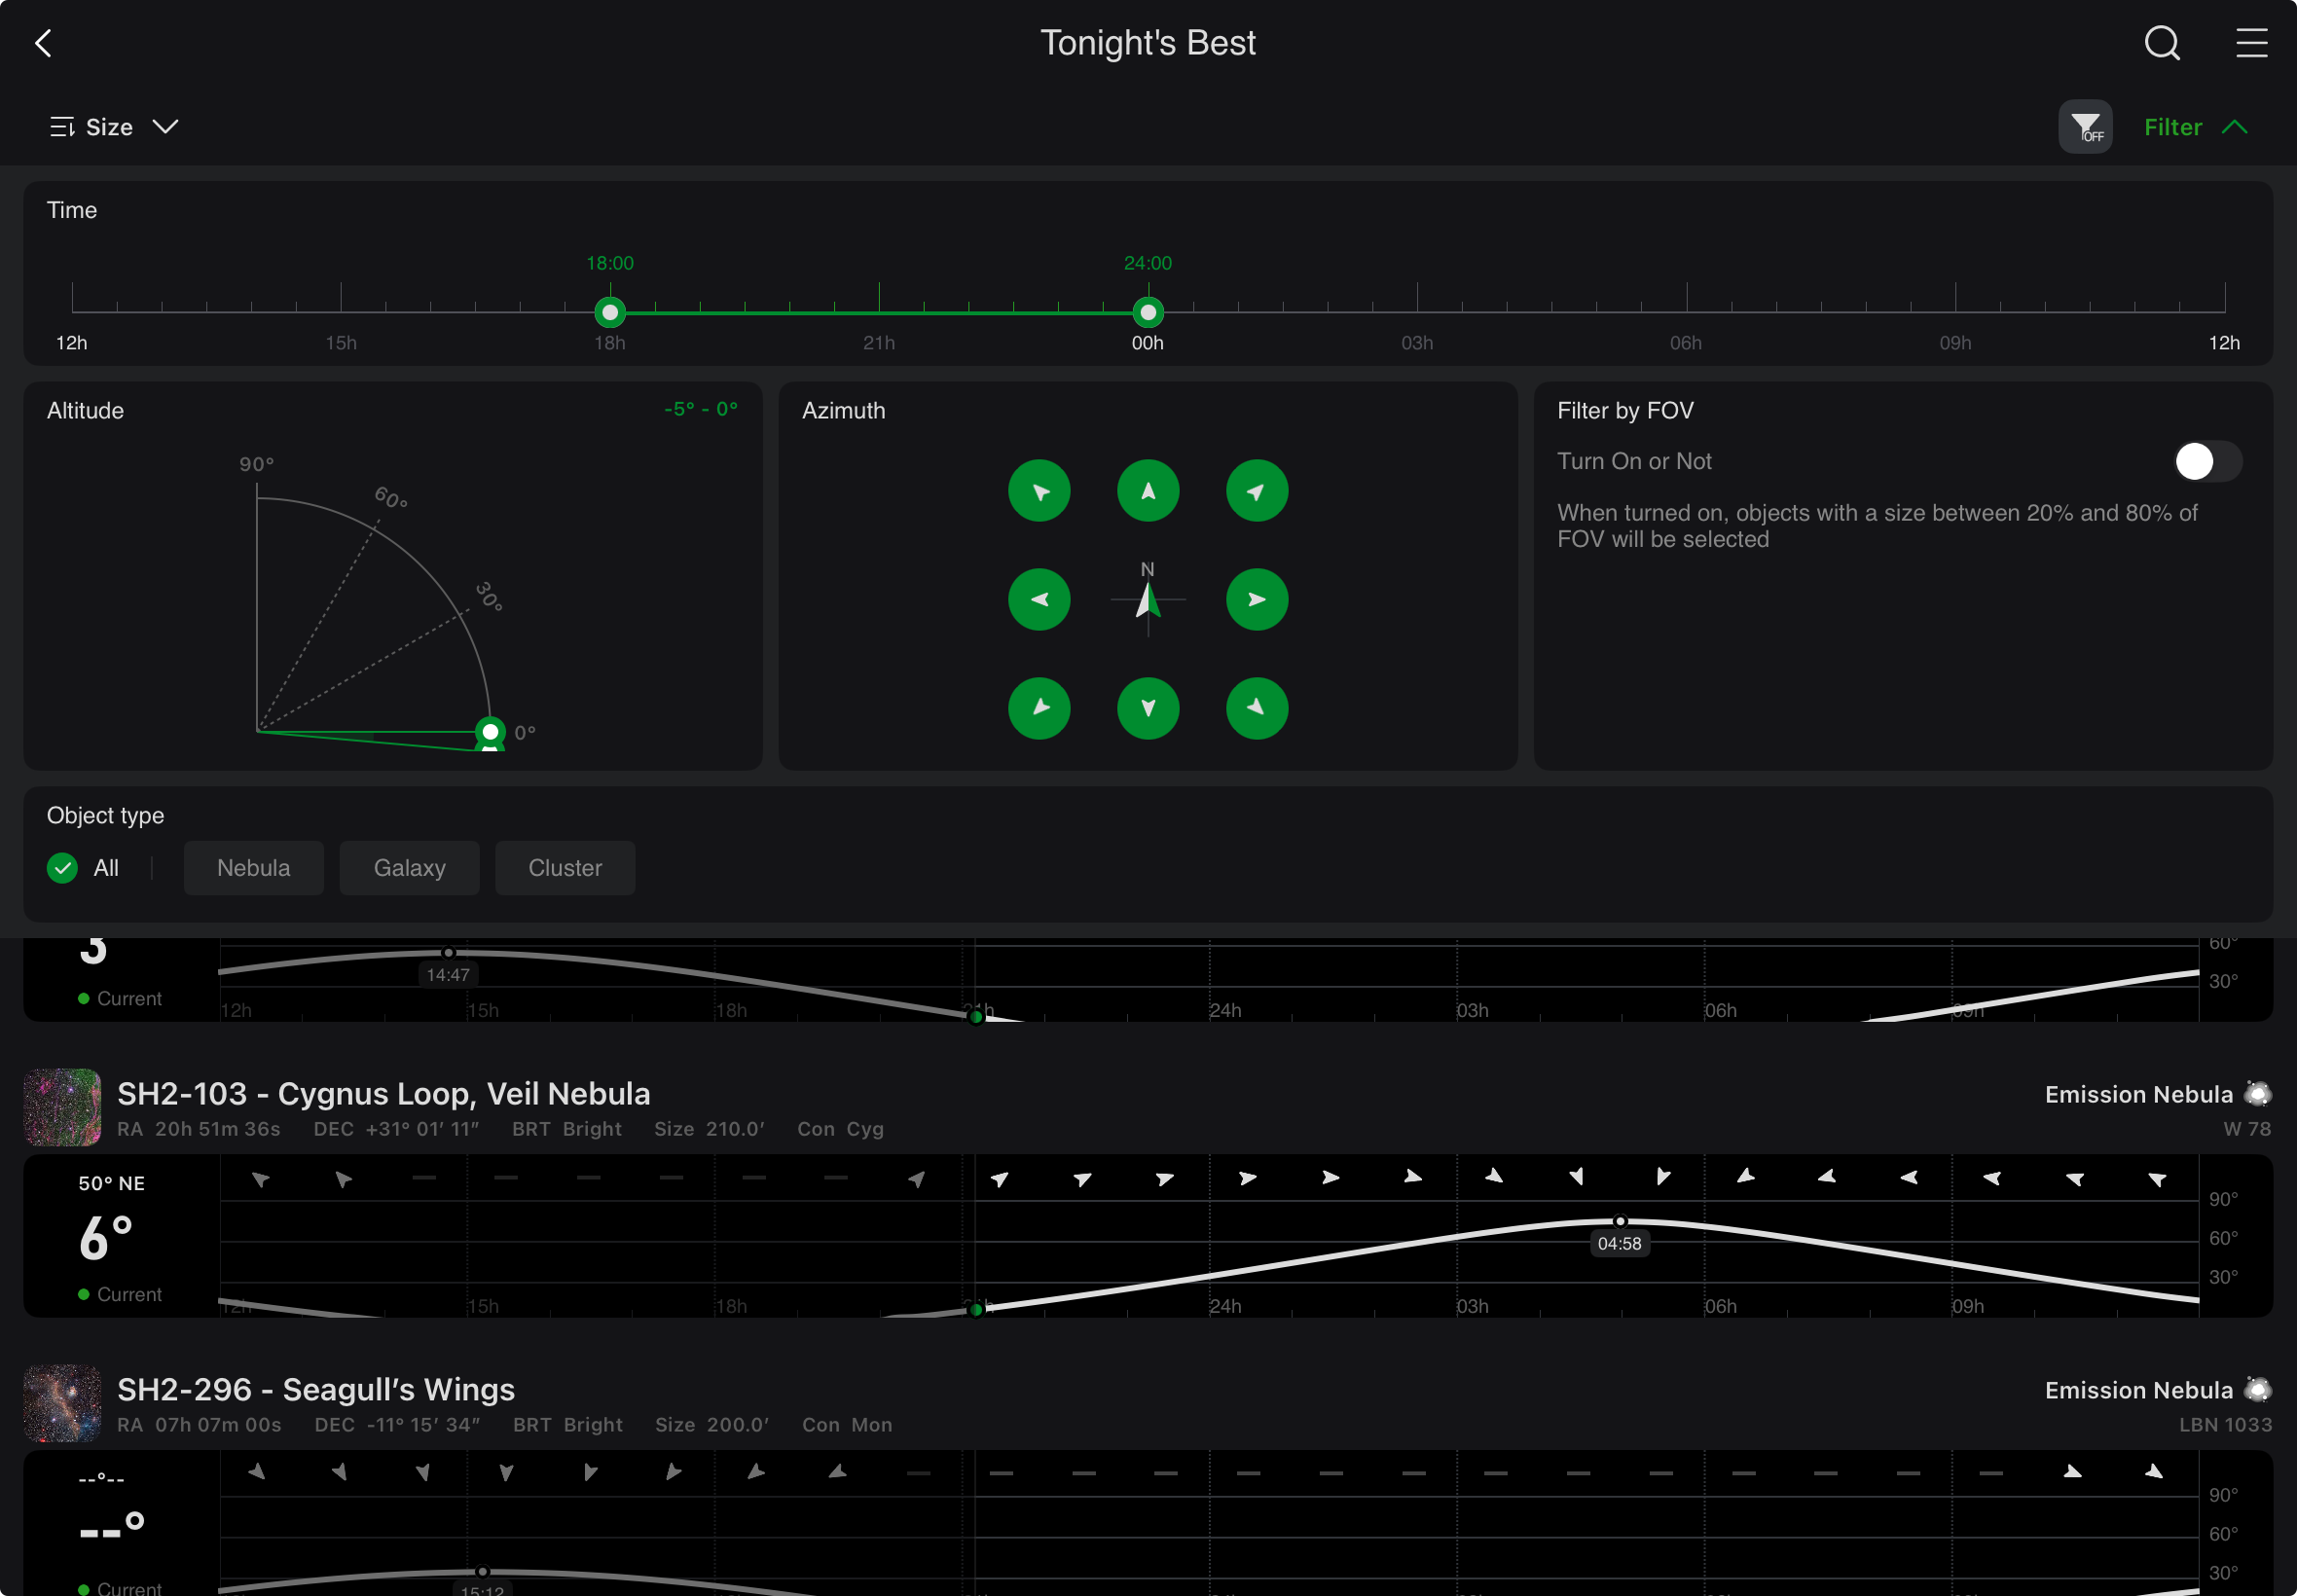Filter by Galaxy object type
This screenshot has width=2297, height=1596.
(x=410, y=868)
